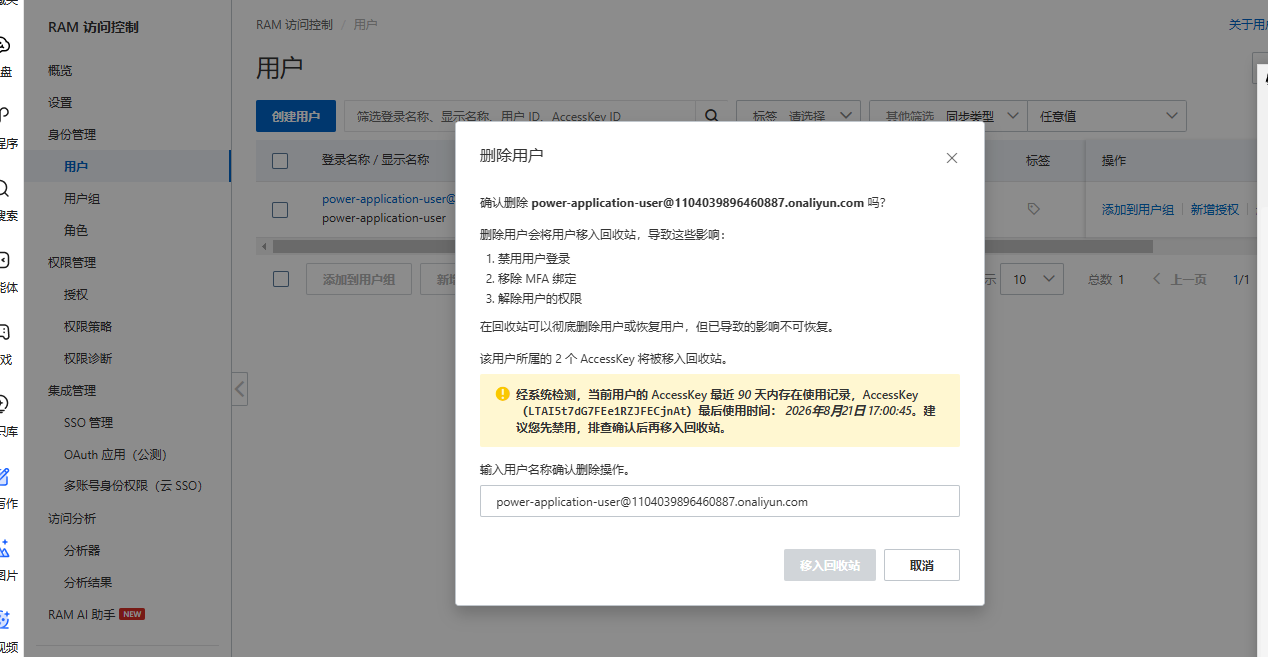This screenshot has width=1268, height=657.
Task: Click the 创建用户 button
Action: pyautogui.click(x=296, y=116)
